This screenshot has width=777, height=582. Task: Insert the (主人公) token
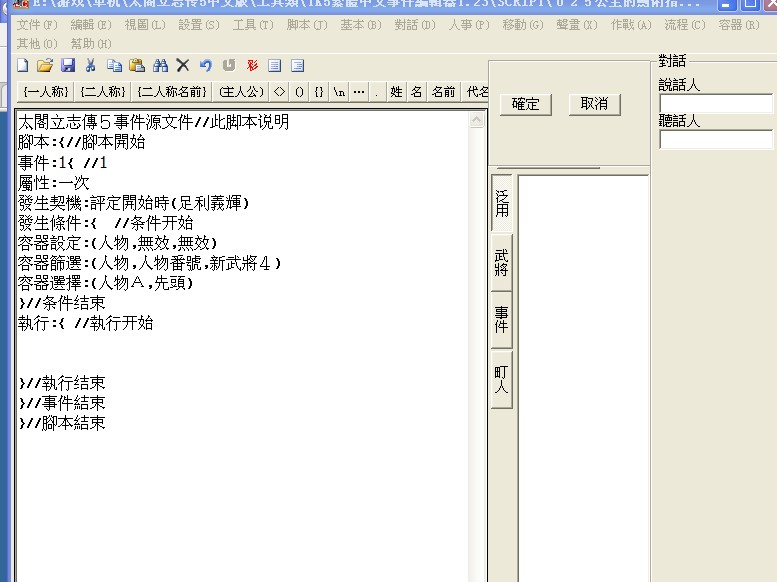[241, 92]
